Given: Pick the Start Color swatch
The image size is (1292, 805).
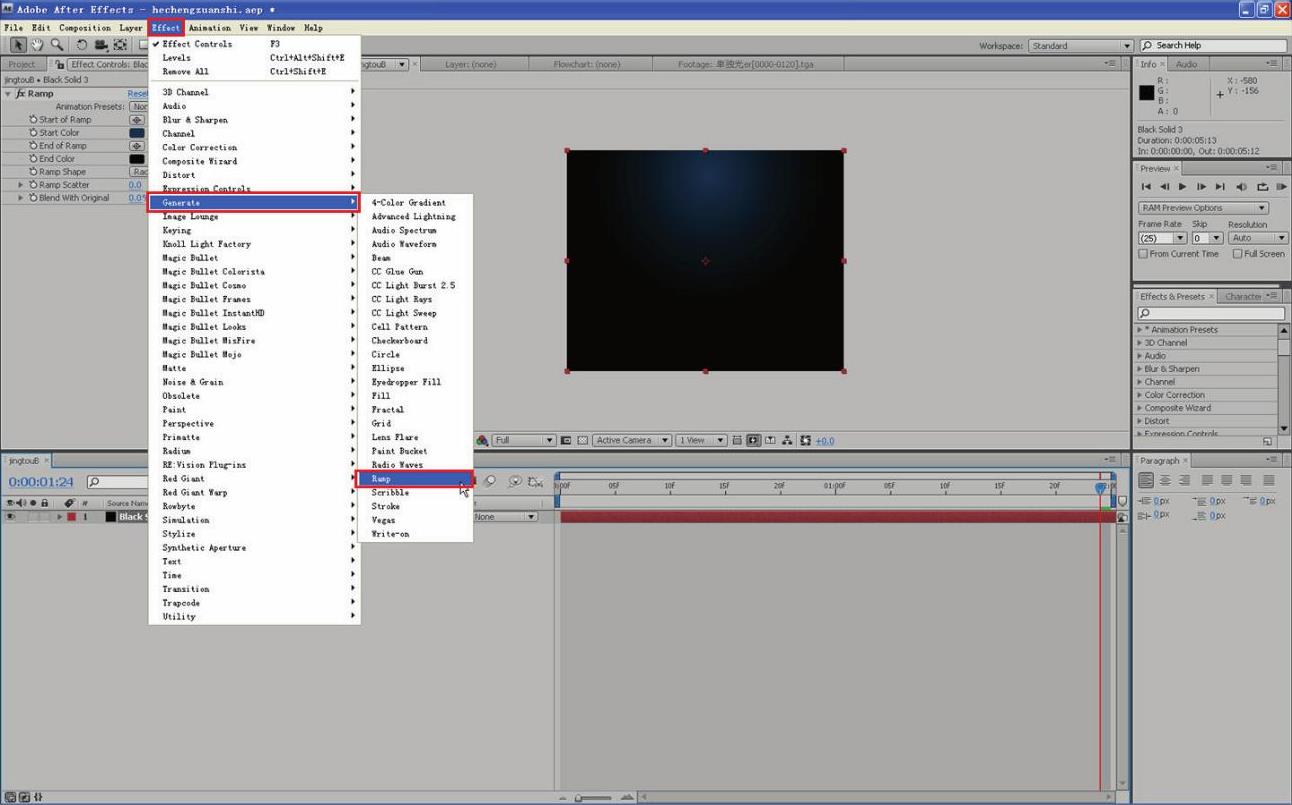Looking at the screenshot, I should (137, 133).
